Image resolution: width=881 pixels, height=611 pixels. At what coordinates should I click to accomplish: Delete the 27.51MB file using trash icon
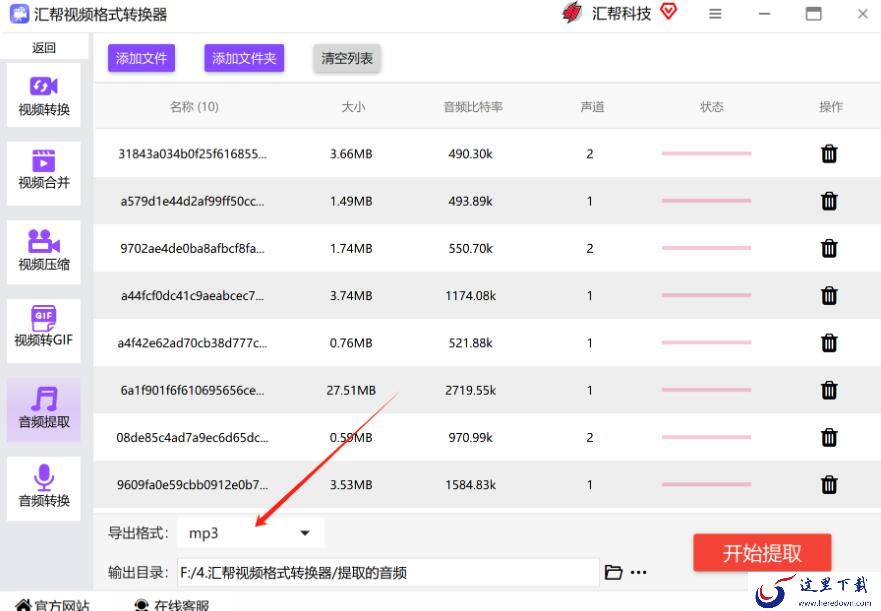coord(829,390)
